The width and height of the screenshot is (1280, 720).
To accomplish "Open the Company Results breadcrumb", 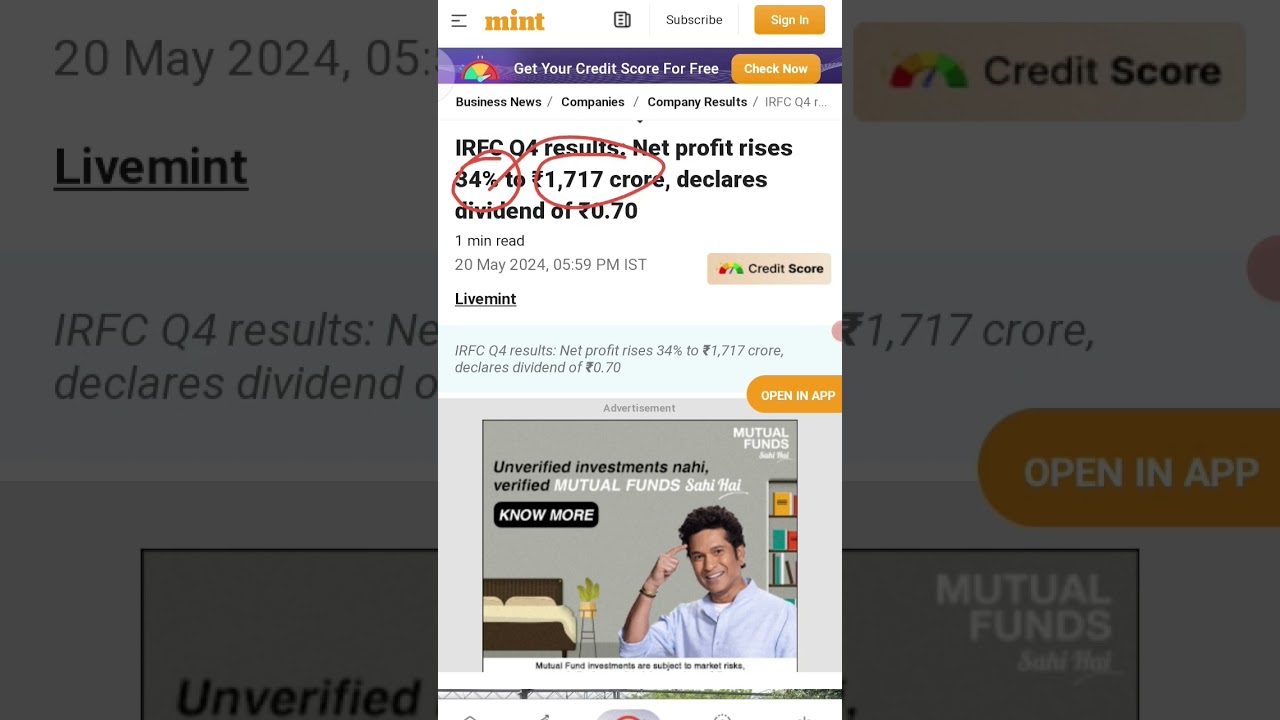I will (697, 102).
